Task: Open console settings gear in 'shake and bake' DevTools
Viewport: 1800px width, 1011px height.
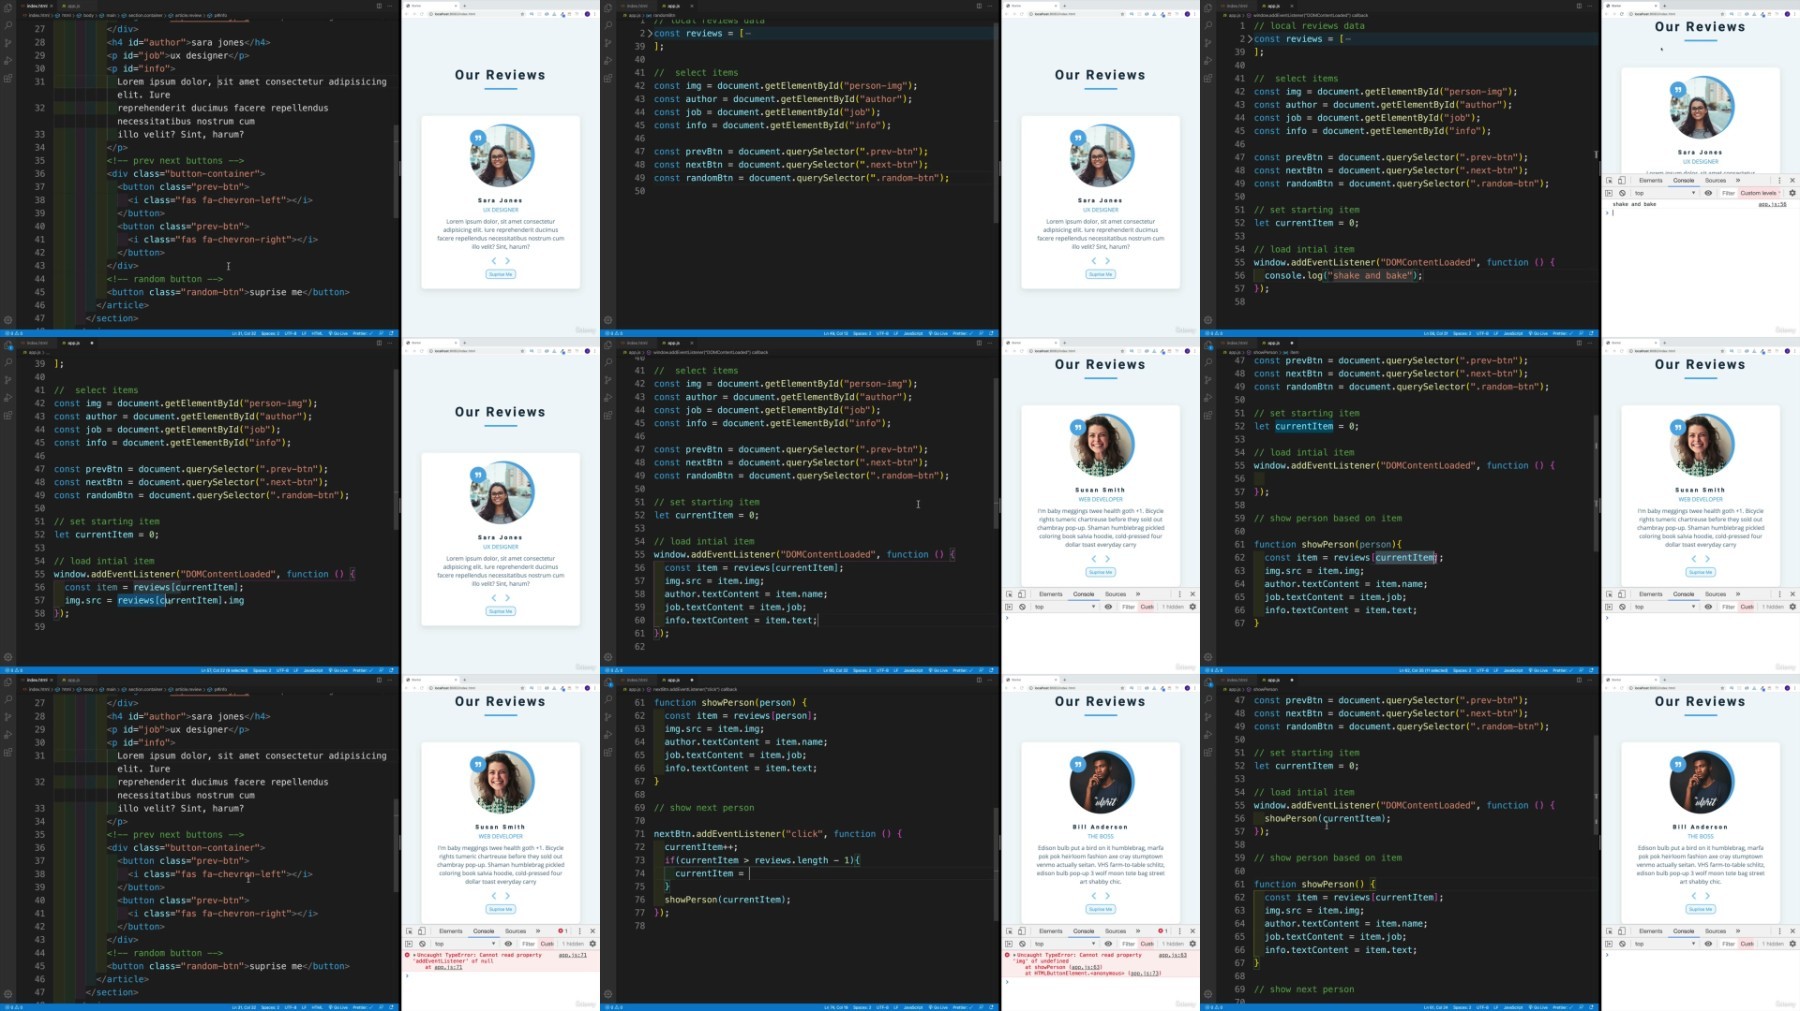Action: coord(1792,193)
